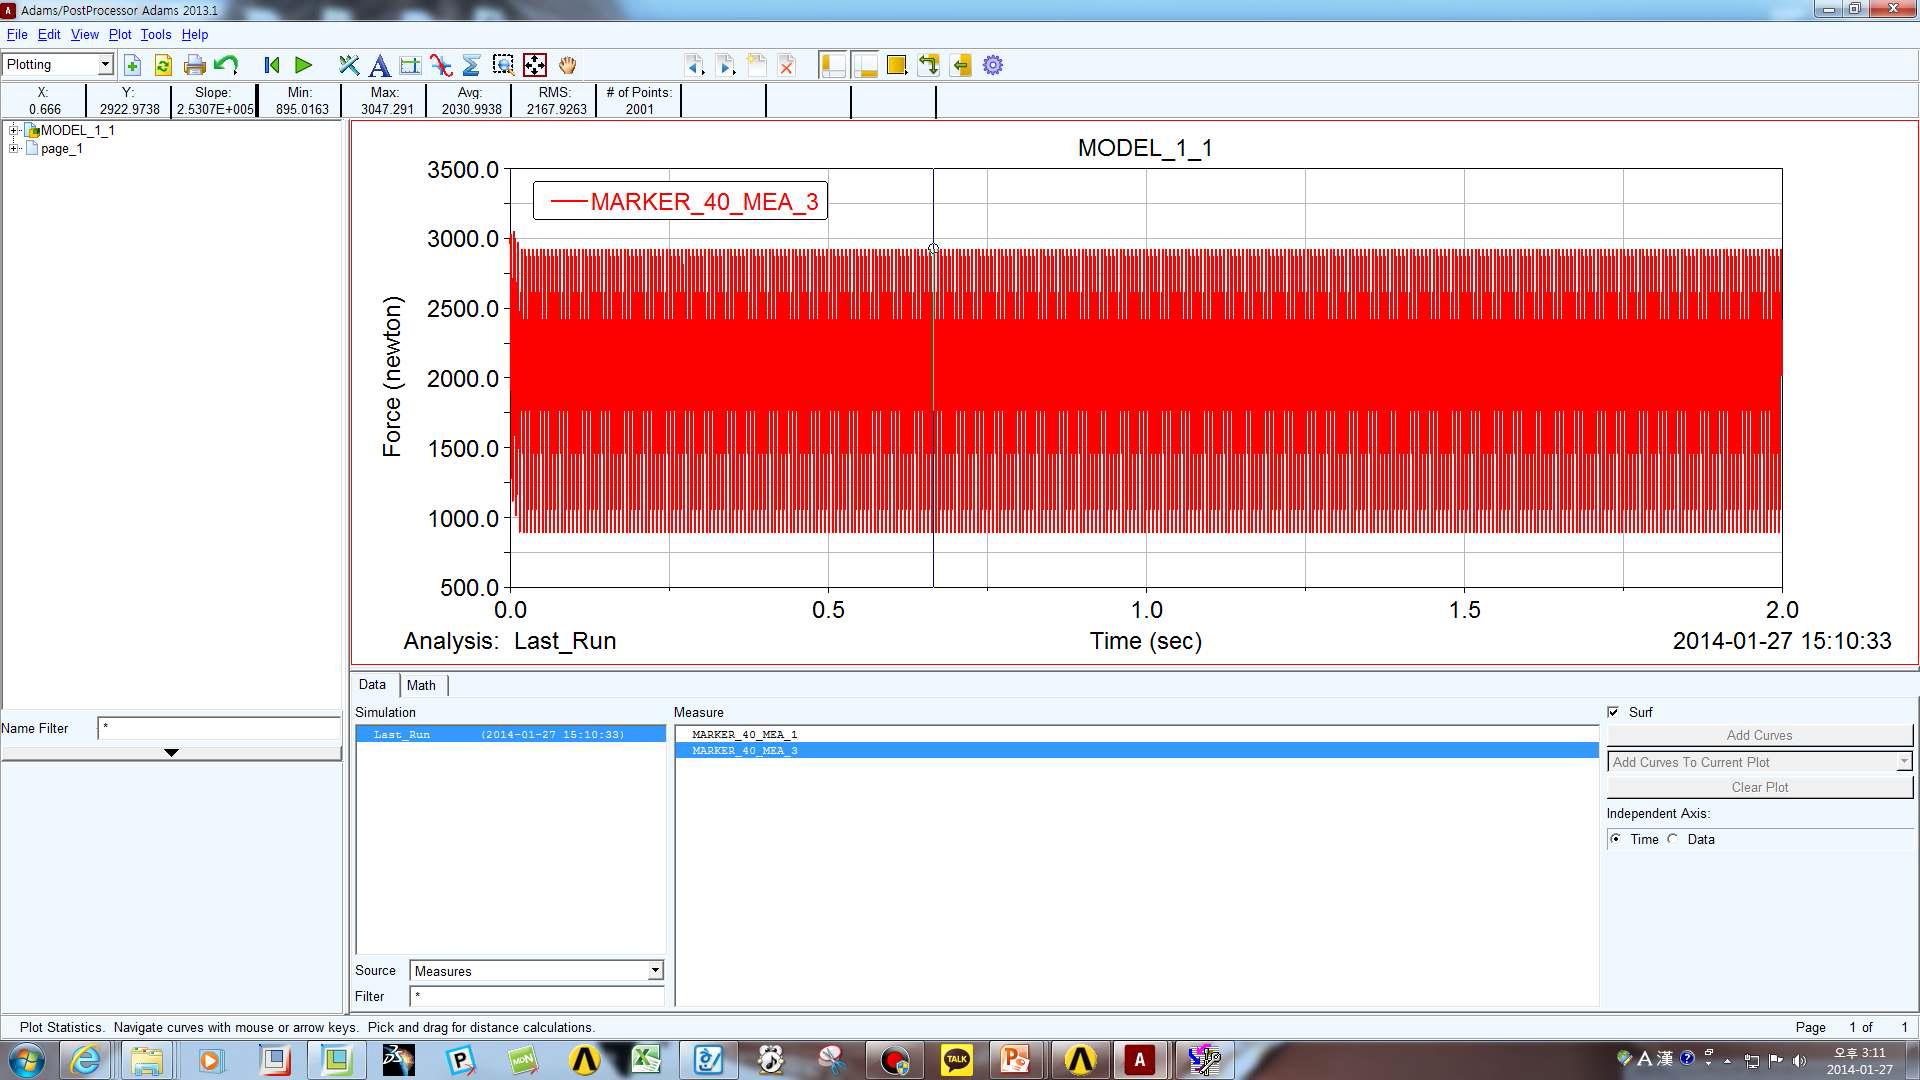Go to the previous page icon
Viewport: 1920px width, 1080px height.
click(x=694, y=66)
